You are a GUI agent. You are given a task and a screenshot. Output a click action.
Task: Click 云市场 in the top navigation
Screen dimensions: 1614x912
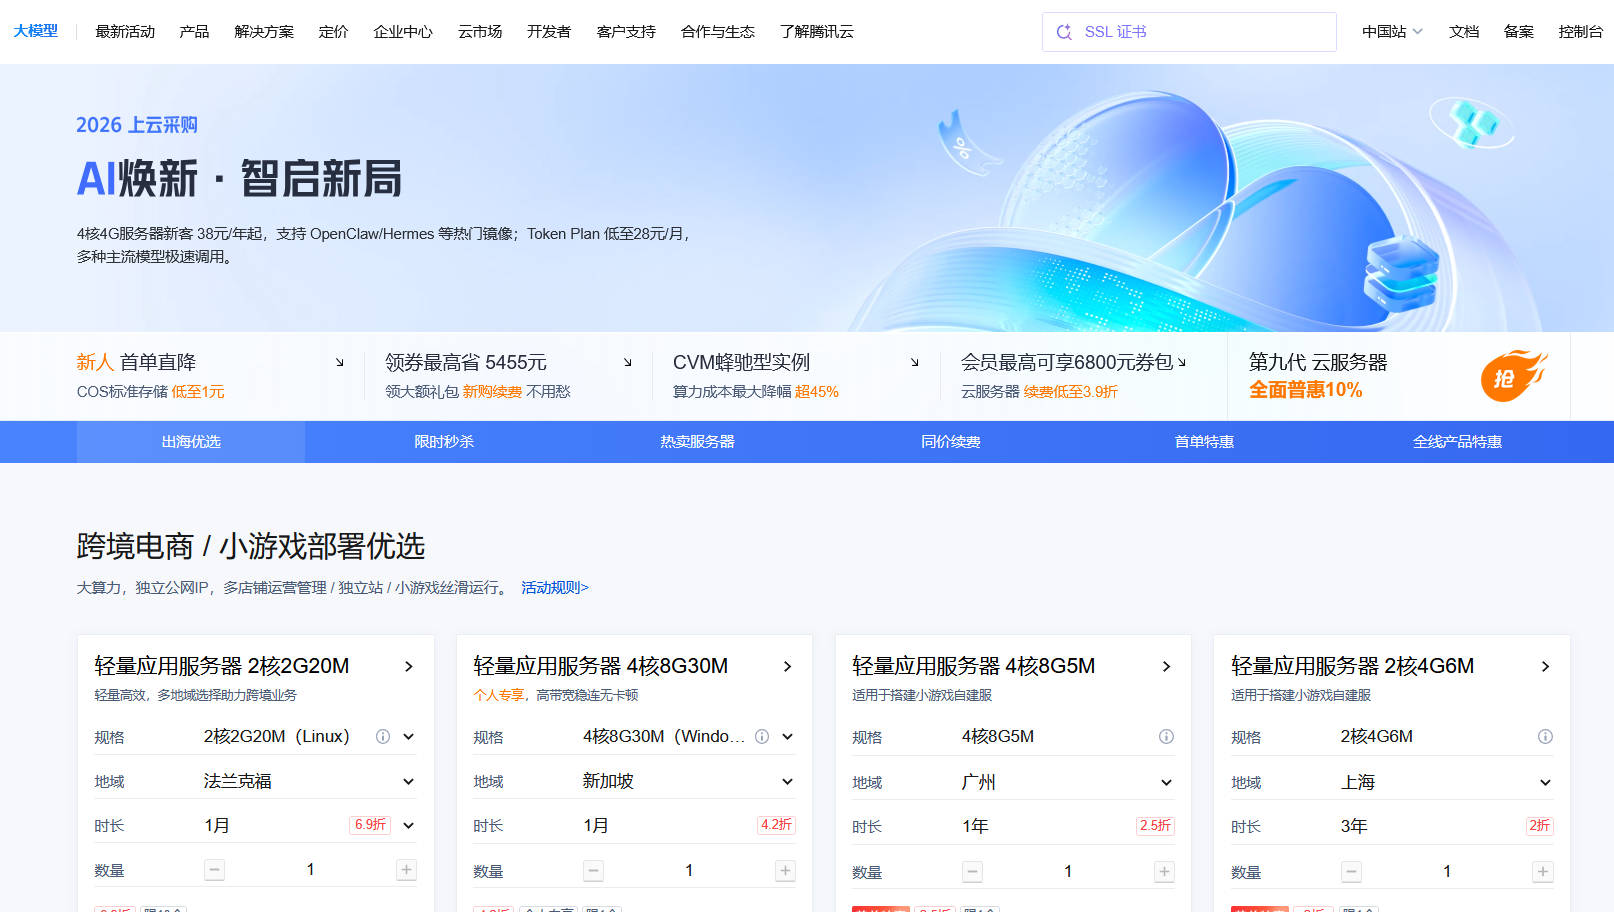(x=480, y=32)
